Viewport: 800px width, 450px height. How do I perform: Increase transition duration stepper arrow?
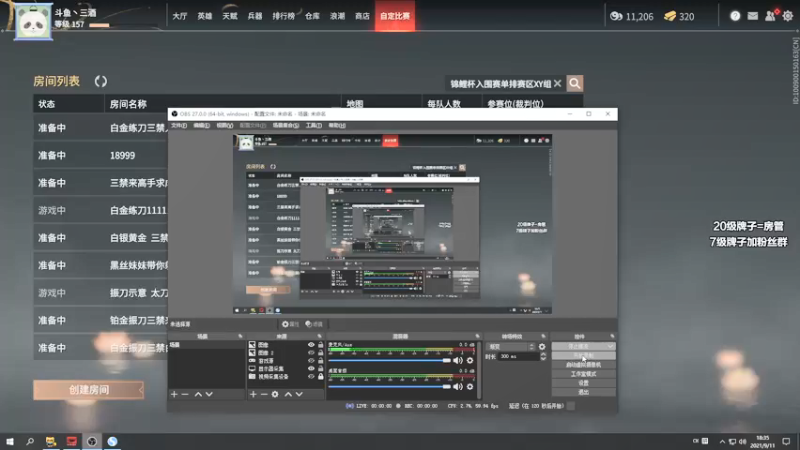(543, 355)
